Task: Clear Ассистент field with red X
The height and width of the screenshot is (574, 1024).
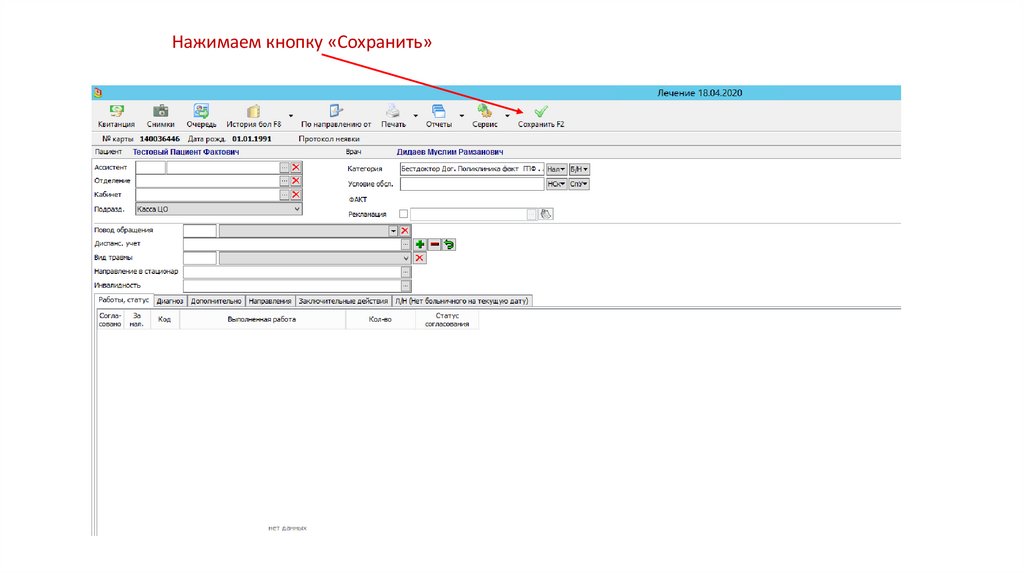Action: point(296,168)
